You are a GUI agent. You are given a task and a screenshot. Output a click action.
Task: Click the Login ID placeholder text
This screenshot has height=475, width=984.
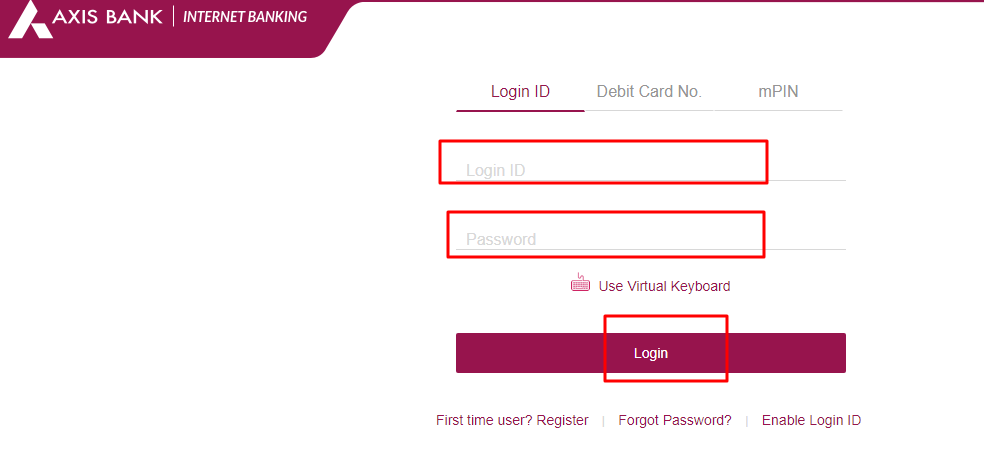[495, 170]
